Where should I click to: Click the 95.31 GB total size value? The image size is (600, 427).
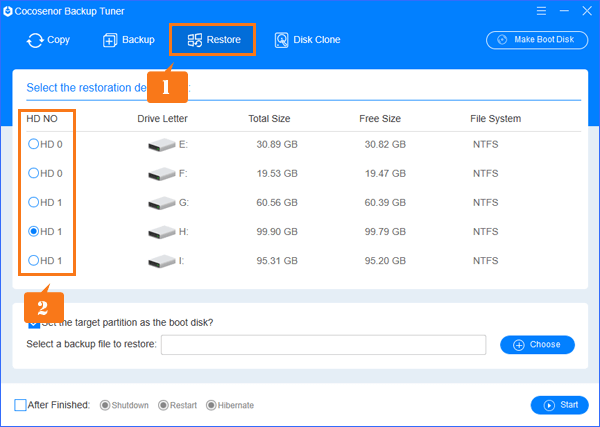277,261
